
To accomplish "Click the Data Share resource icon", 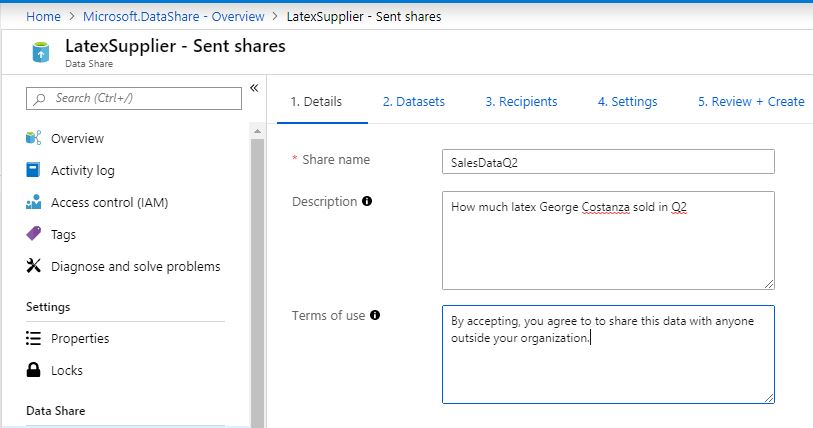I will pyautogui.click(x=41, y=52).
